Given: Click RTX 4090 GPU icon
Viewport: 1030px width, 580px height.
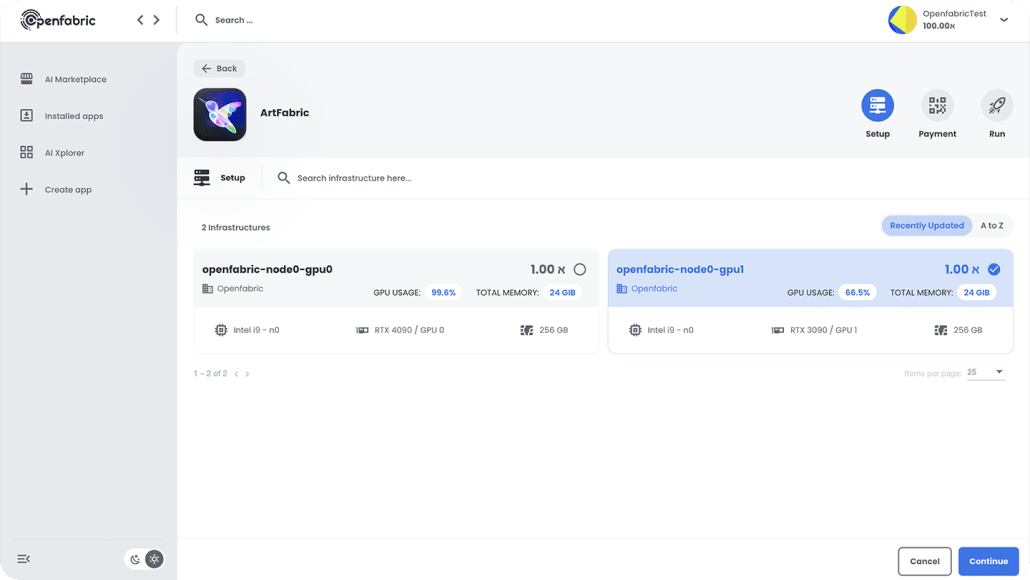Looking at the screenshot, I should pyautogui.click(x=362, y=330).
